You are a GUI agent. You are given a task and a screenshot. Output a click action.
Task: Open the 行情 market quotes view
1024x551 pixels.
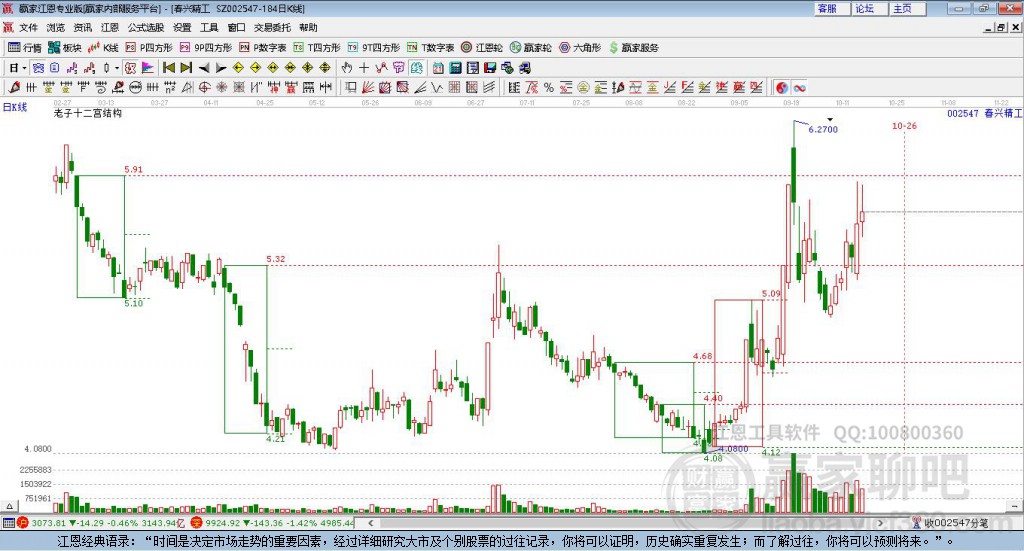[24, 48]
